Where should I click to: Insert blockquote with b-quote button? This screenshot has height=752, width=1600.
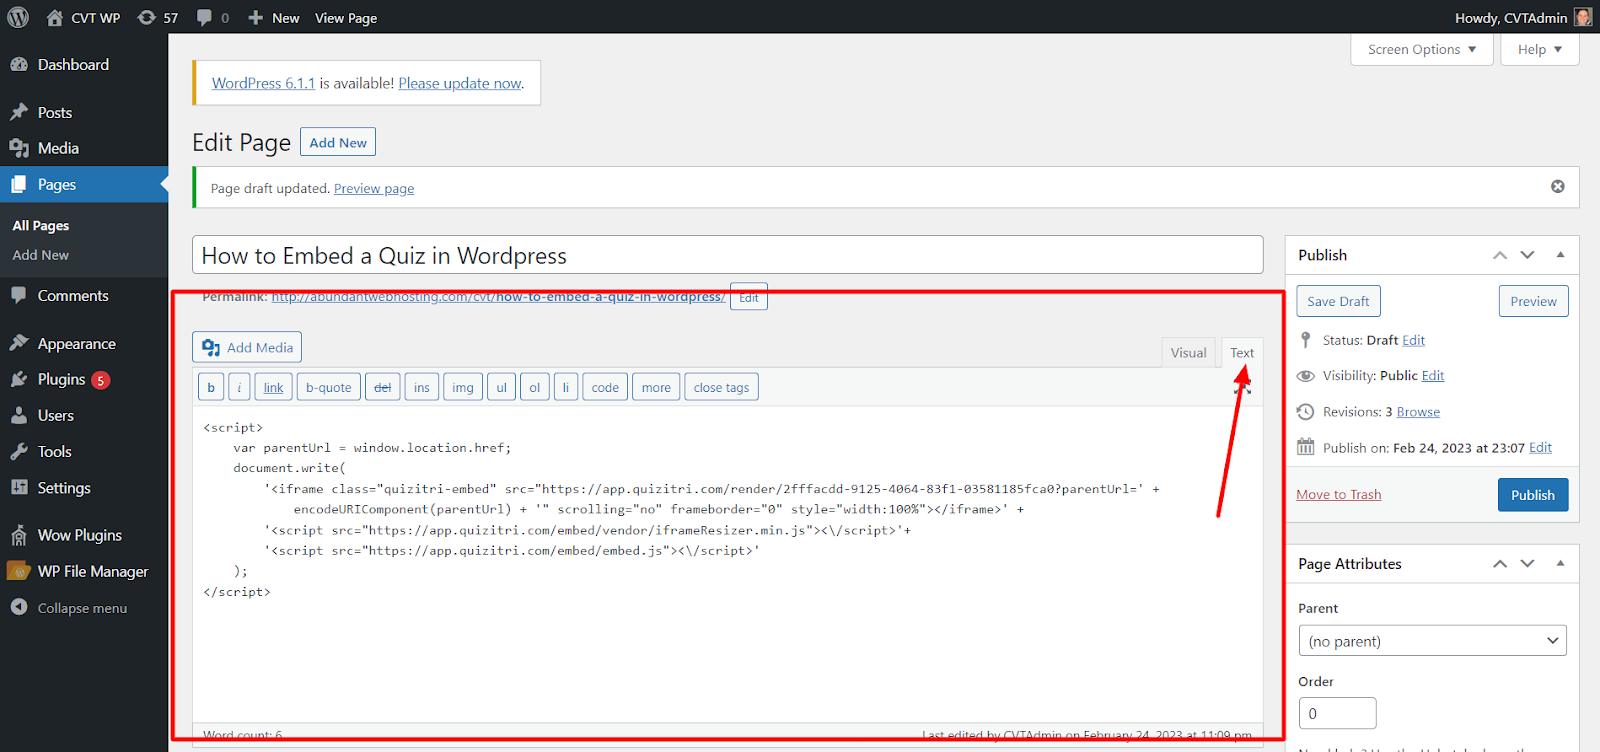click(328, 387)
